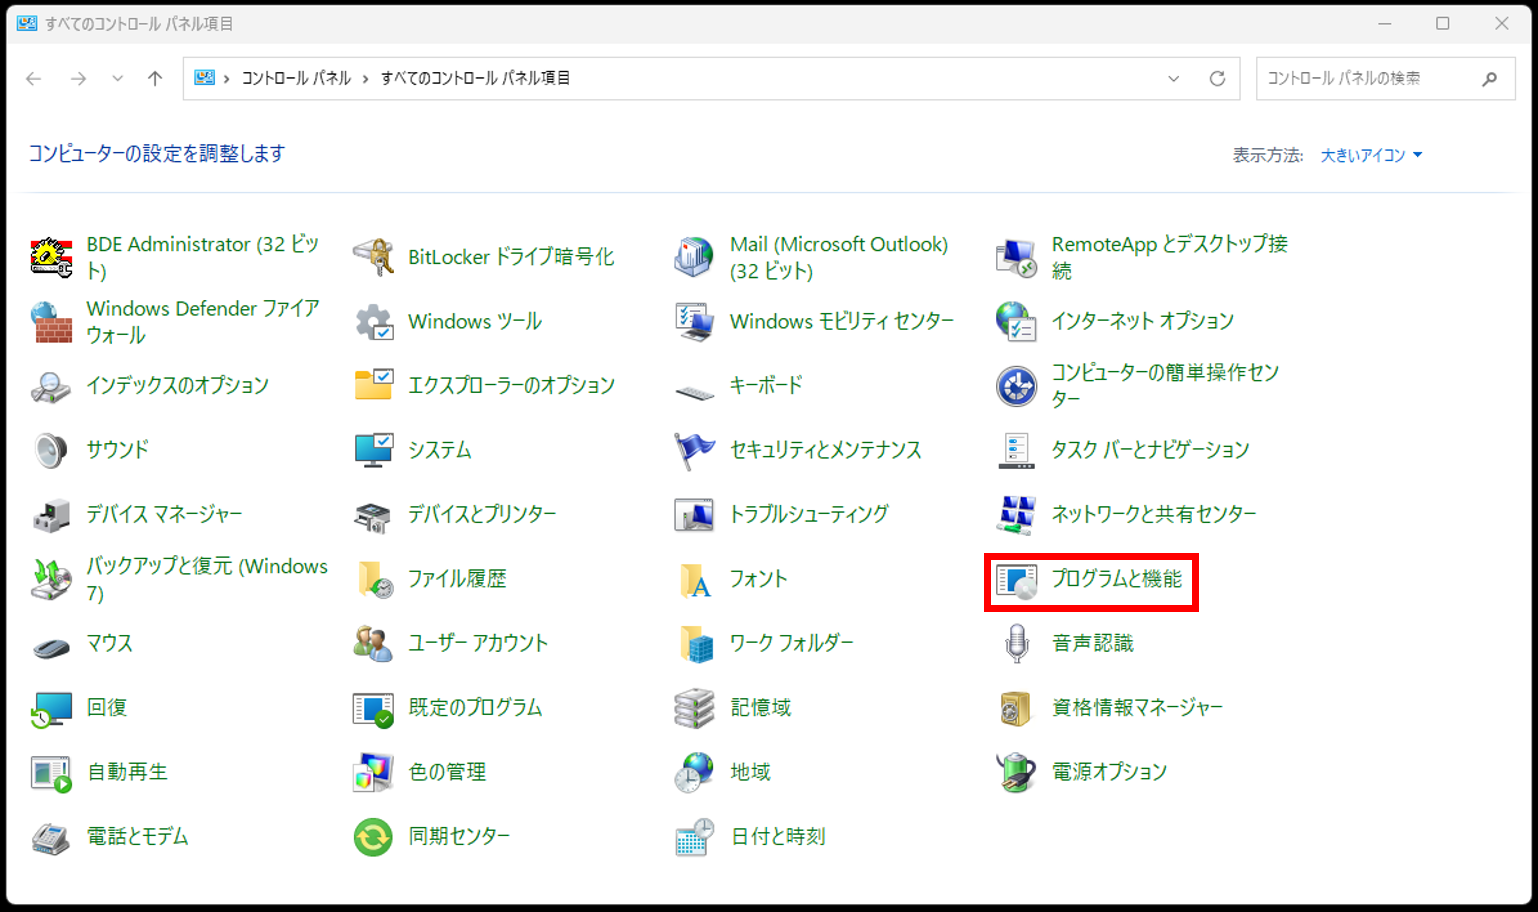Open 日付と時刻 settings

click(778, 836)
